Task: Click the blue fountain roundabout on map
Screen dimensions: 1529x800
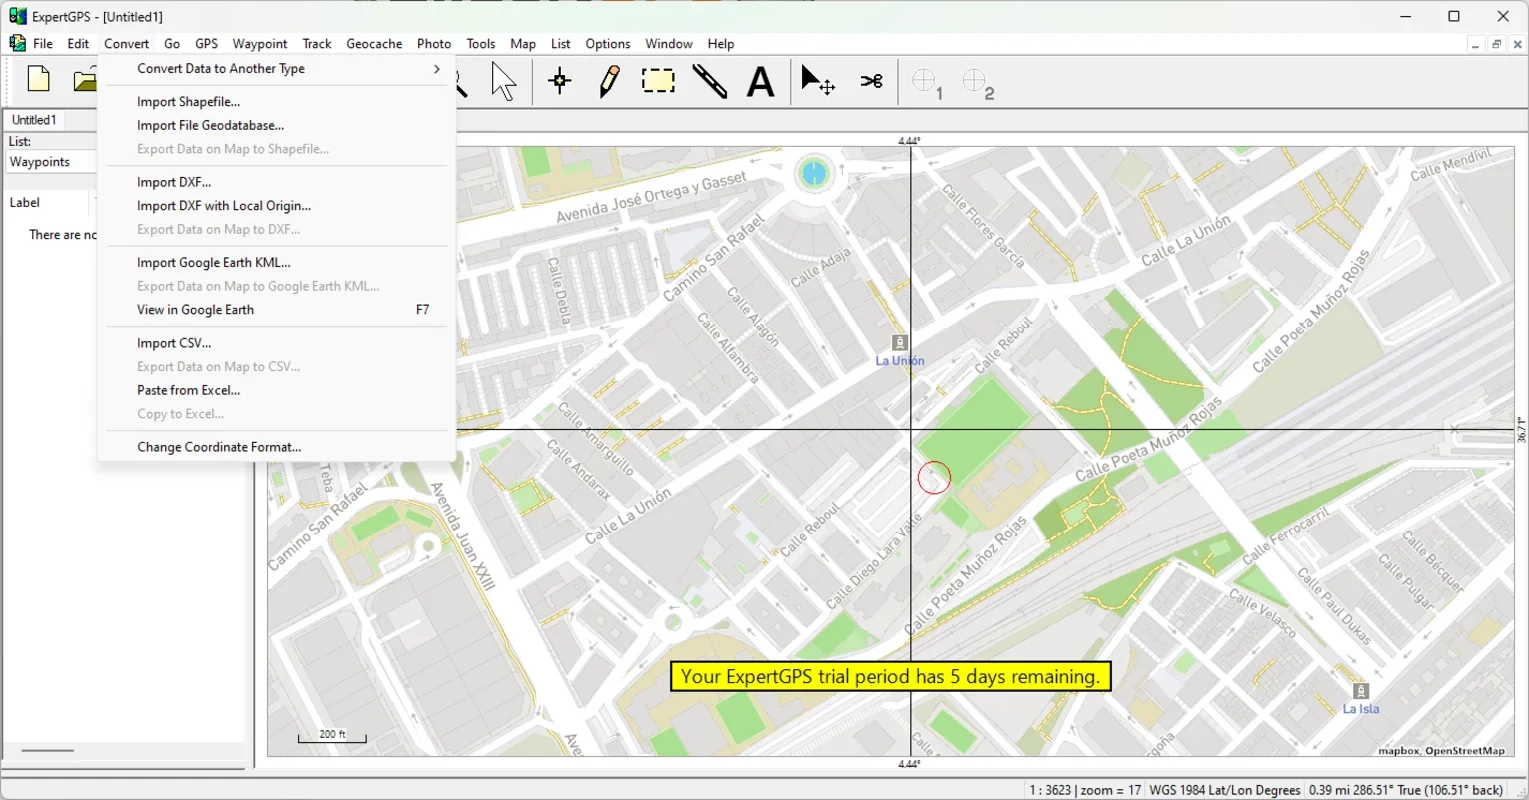Action: [x=814, y=173]
